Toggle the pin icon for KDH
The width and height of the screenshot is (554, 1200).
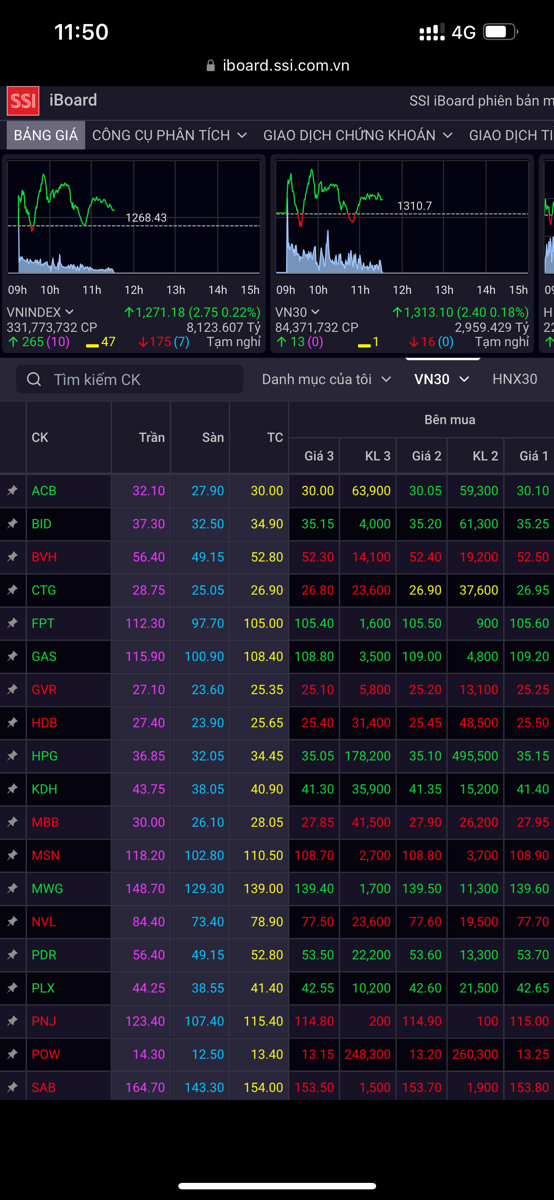(x=13, y=789)
